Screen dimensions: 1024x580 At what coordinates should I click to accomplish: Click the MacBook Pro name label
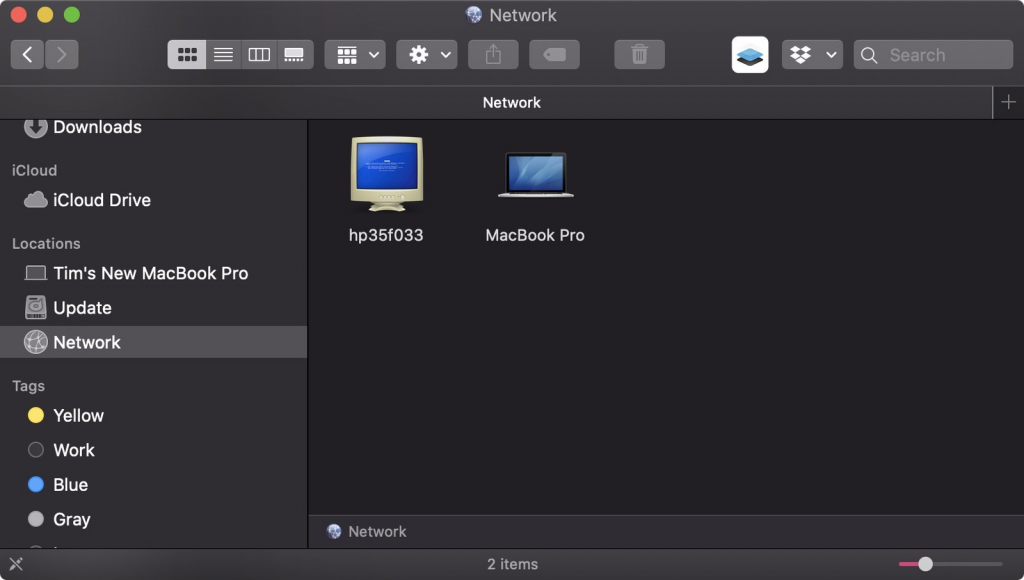coord(535,235)
